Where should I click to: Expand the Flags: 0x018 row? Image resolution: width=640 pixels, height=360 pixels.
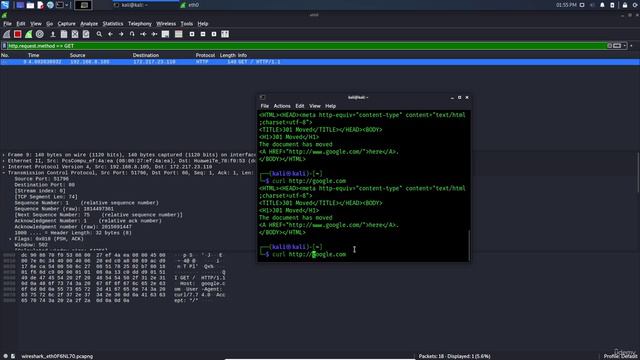tap(10, 239)
